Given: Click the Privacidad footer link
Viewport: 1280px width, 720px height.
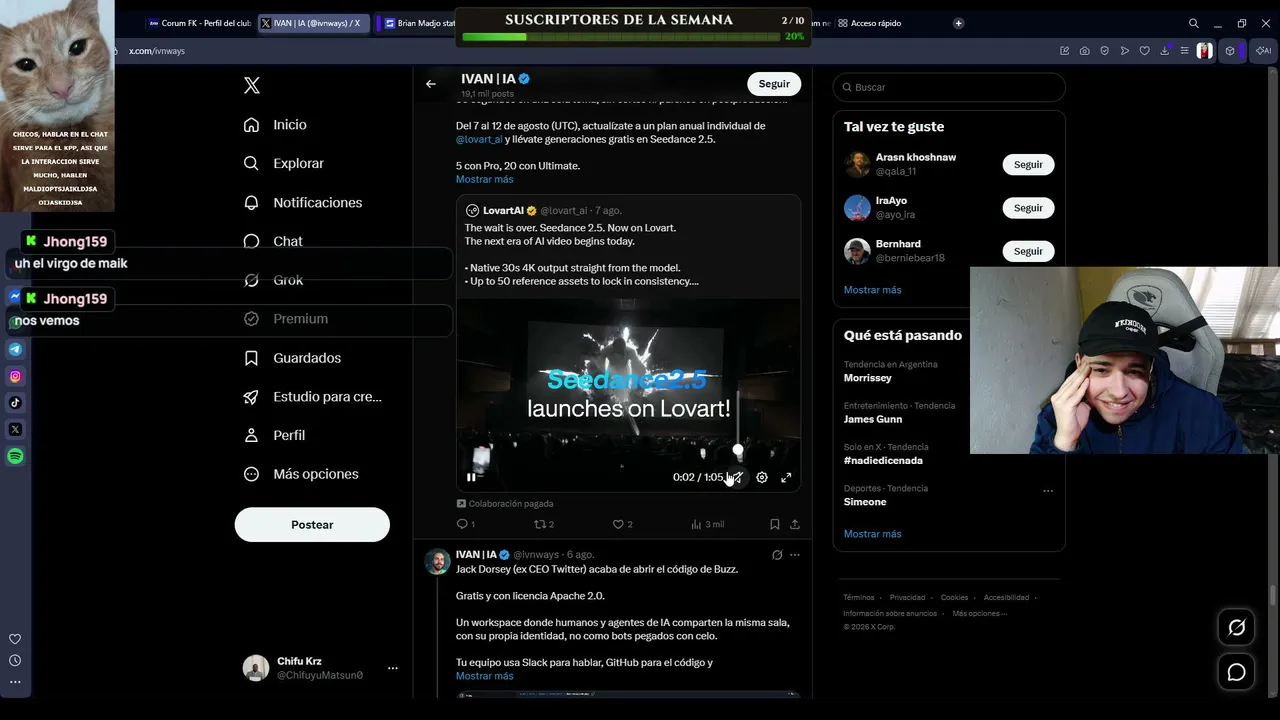Looking at the screenshot, I should click(x=907, y=598).
